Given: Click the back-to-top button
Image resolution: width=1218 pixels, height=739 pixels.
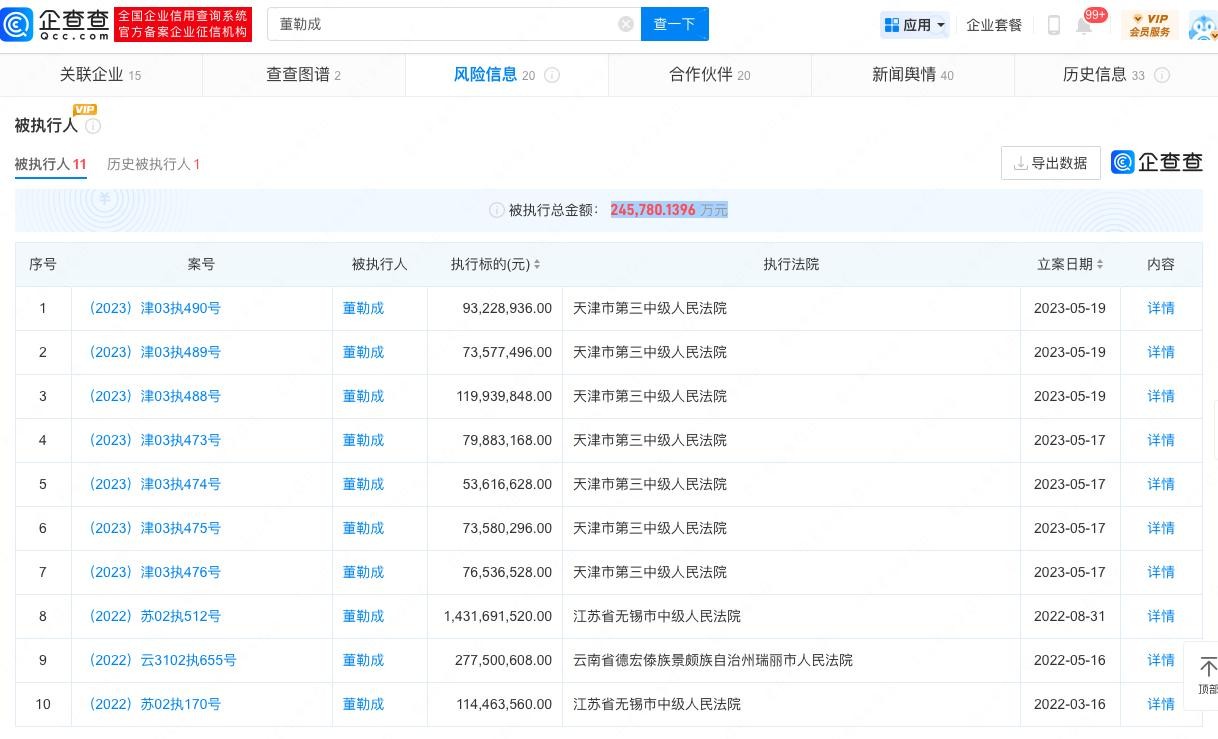Looking at the screenshot, I should [x=1206, y=675].
